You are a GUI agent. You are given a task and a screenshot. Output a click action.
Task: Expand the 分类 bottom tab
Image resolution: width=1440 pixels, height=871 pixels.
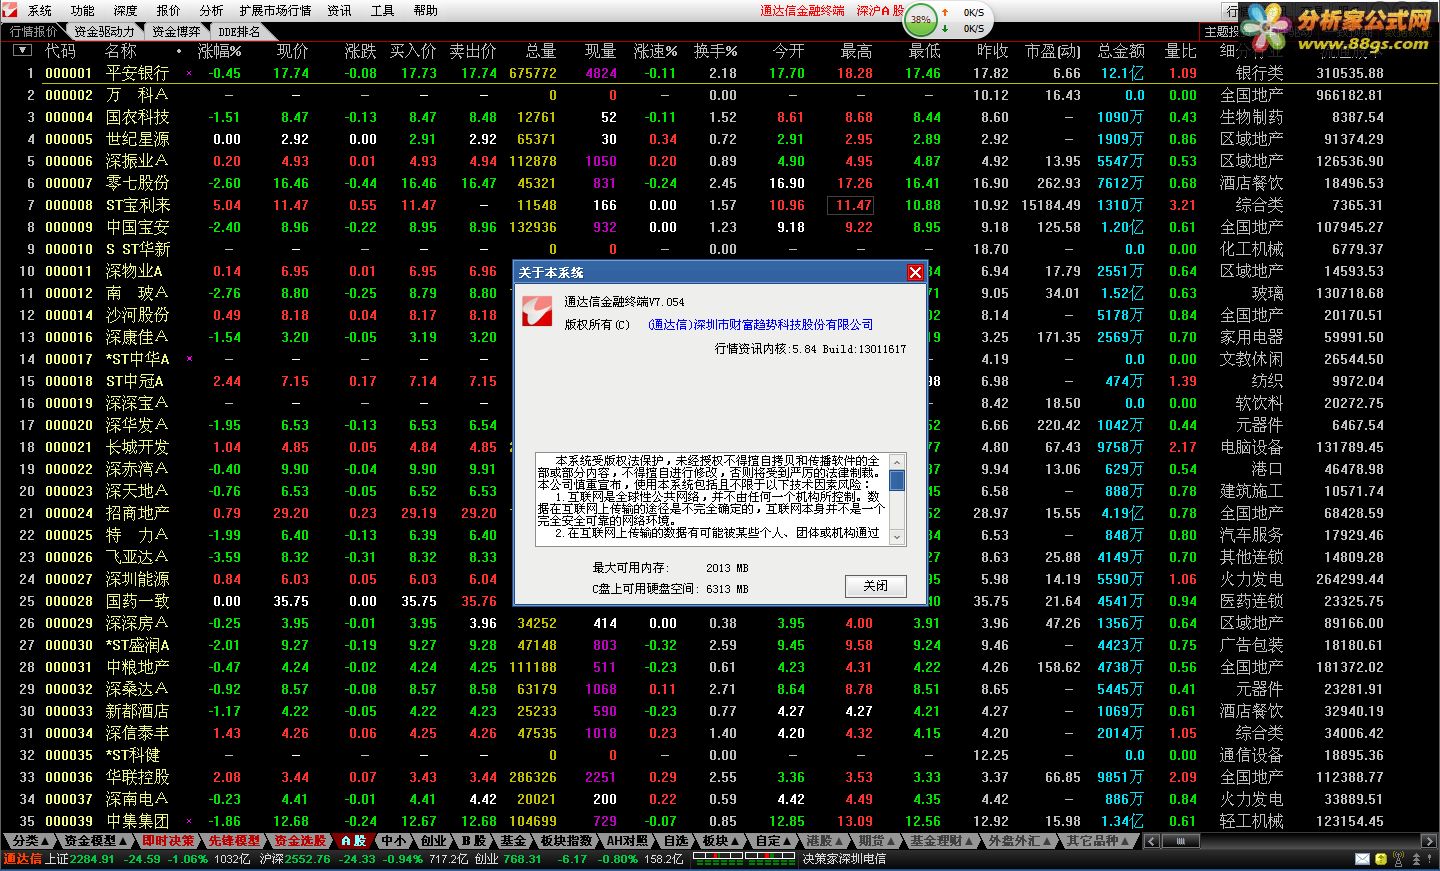click(x=29, y=841)
